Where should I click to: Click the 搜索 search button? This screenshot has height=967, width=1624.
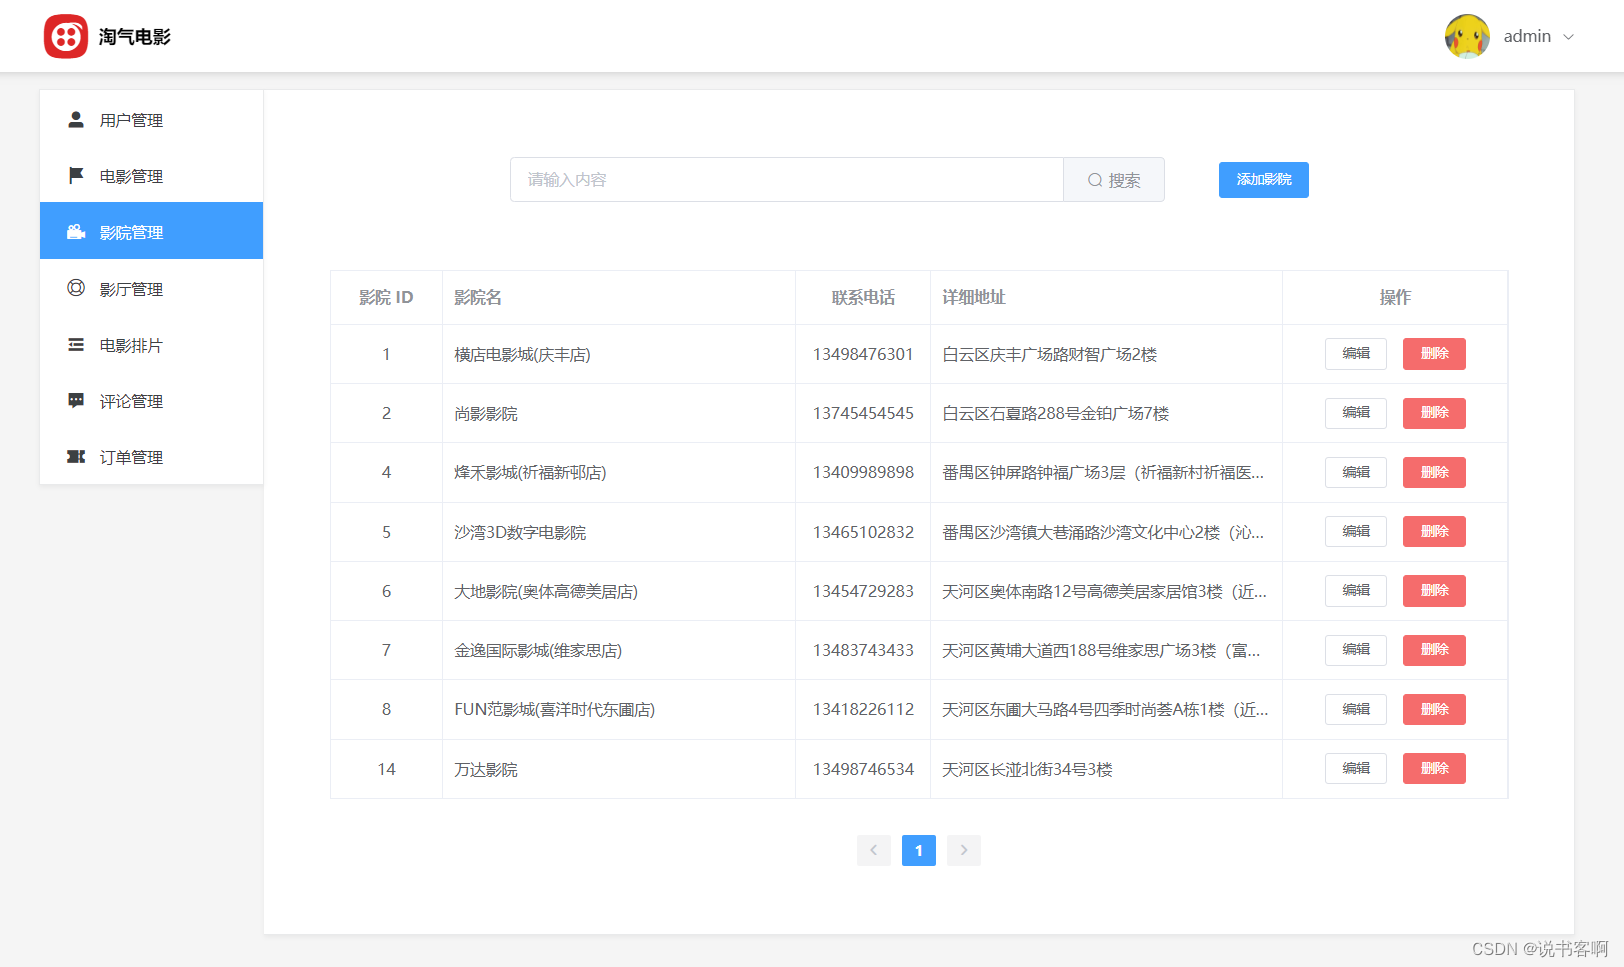pyautogui.click(x=1114, y=180)
